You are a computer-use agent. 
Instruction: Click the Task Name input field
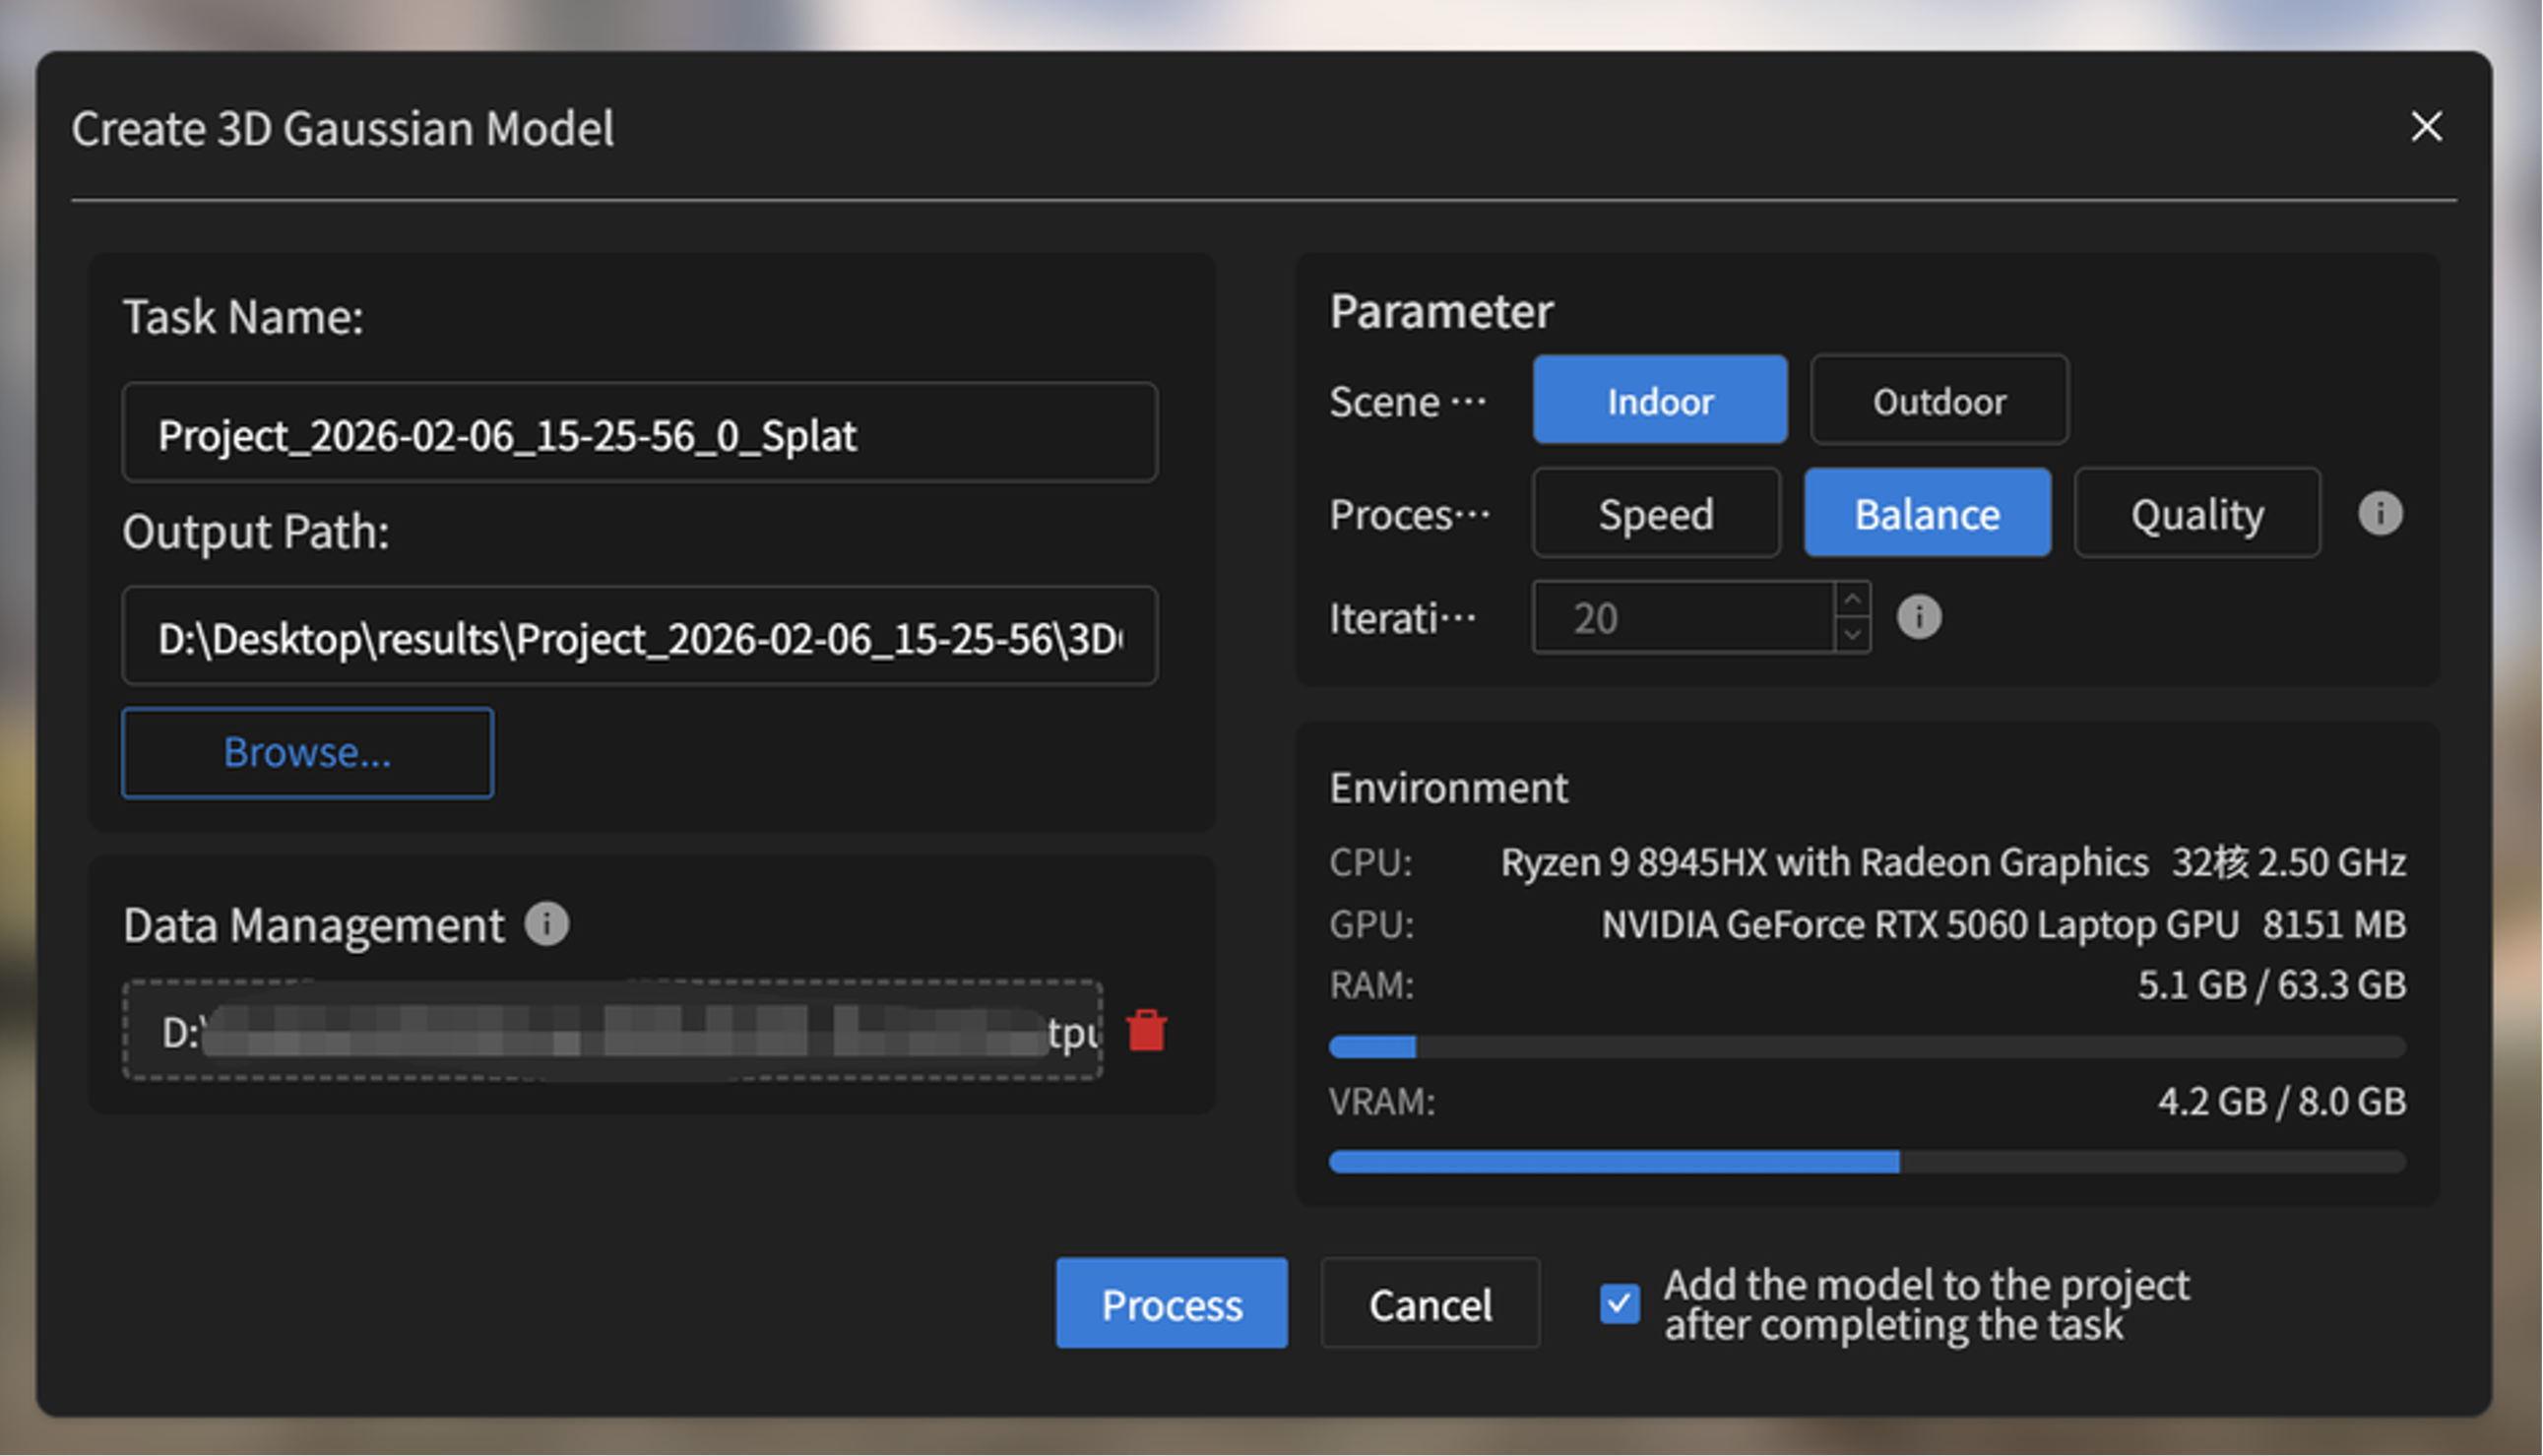click(x=640, y=434)
